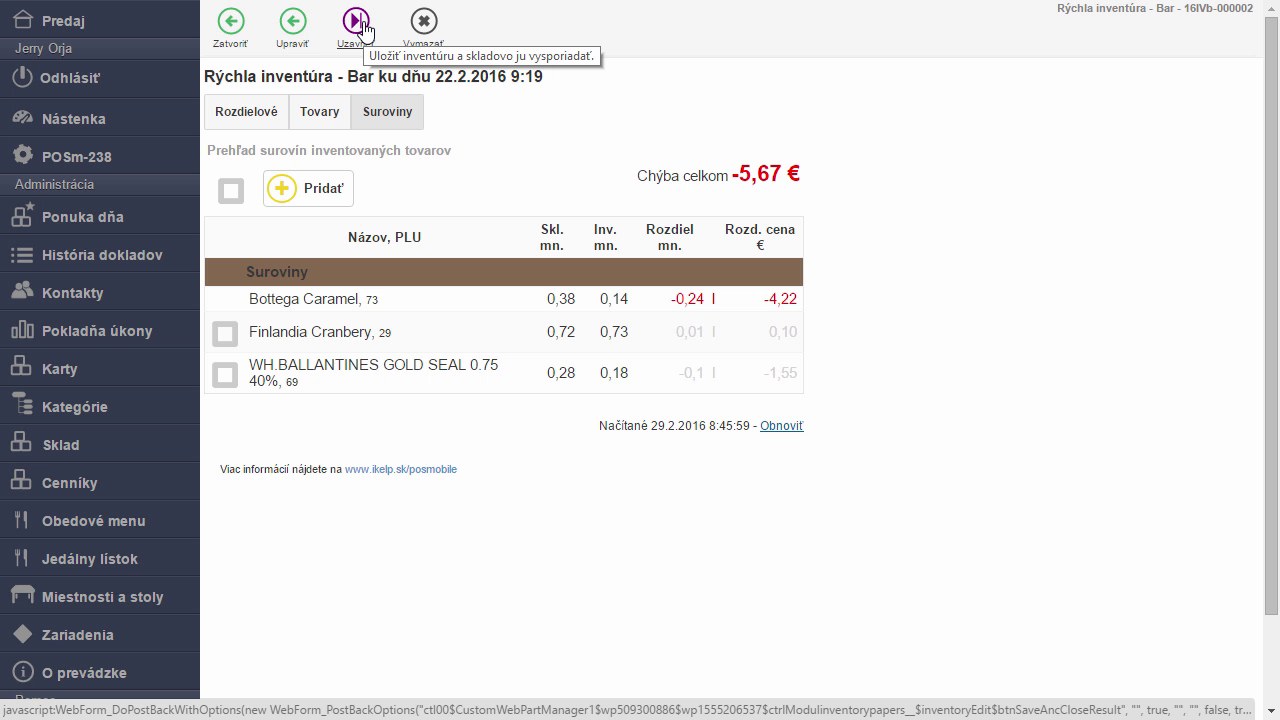
Task: Click the Suroviny group header row
Action: (x=504, y=272)
